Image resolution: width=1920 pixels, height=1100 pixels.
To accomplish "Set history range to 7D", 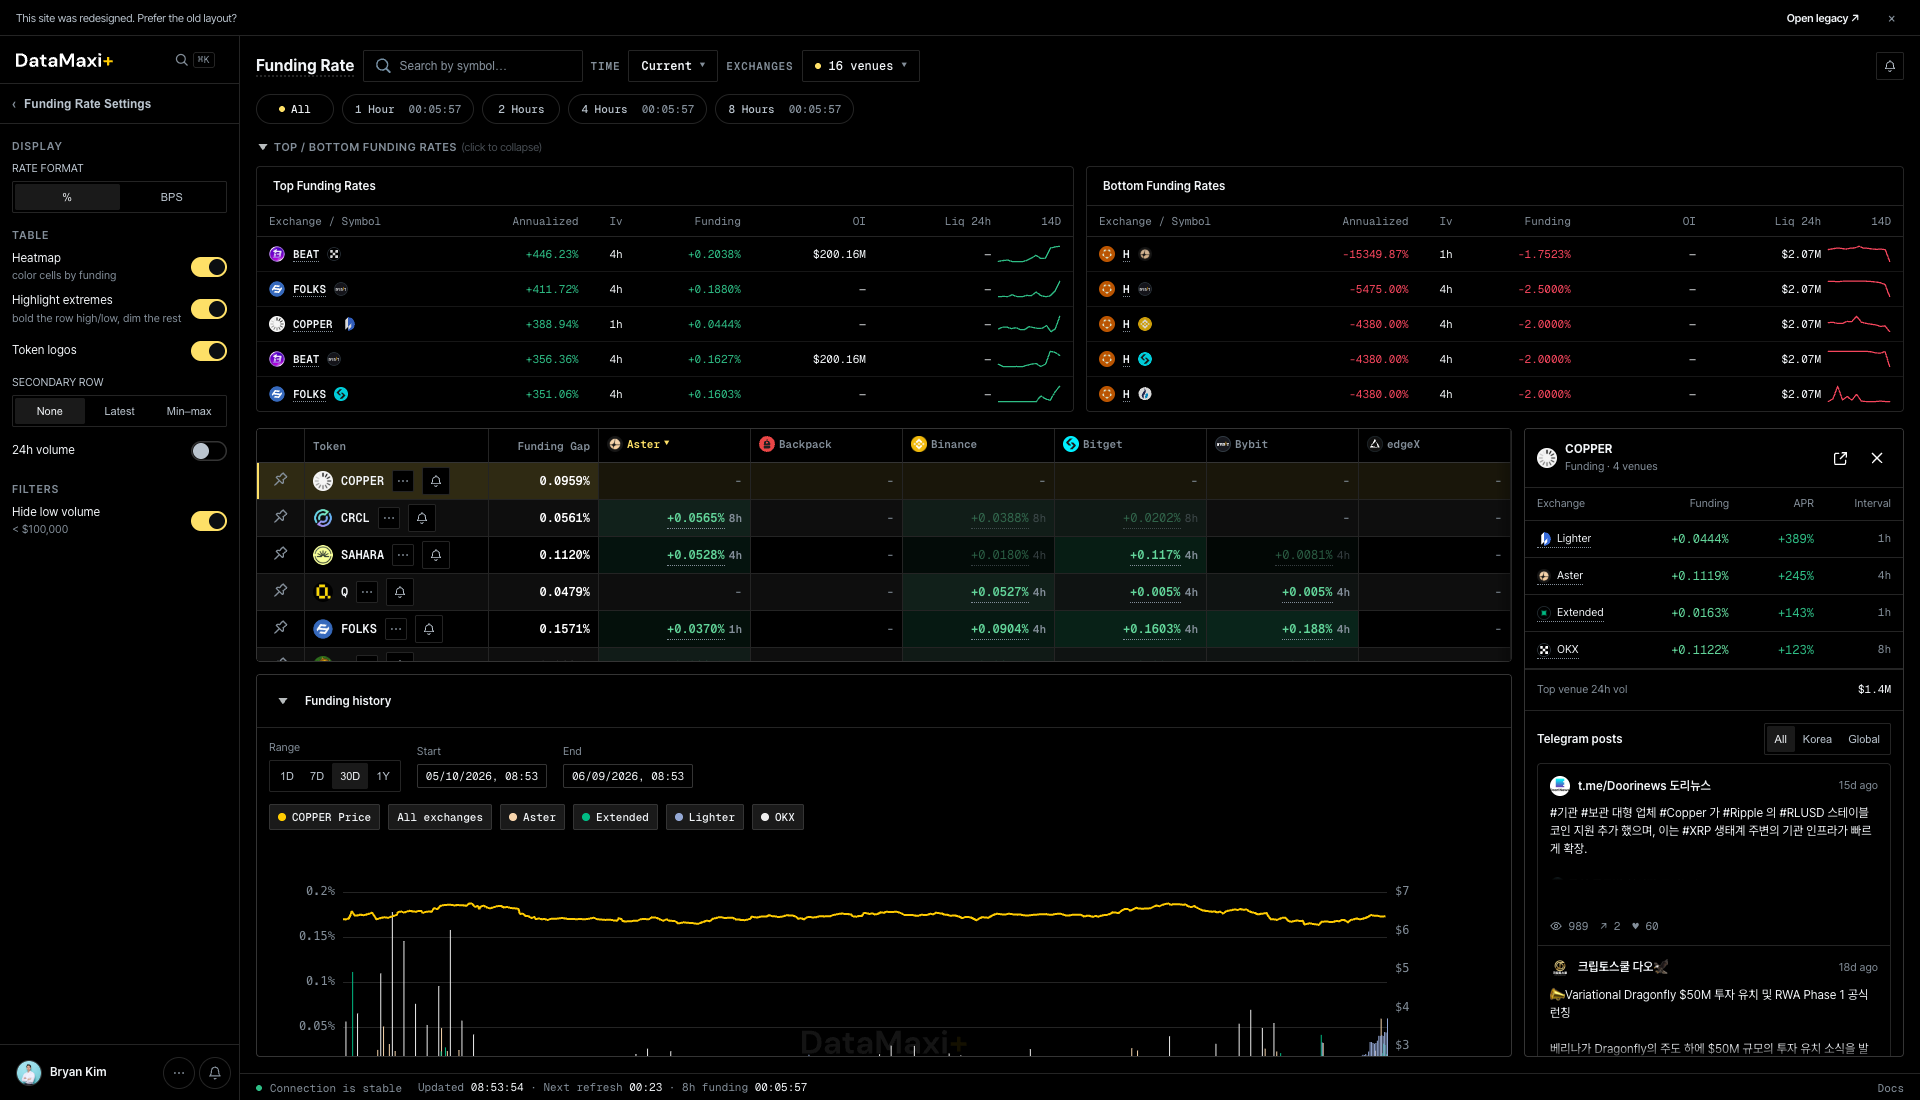I will click(317, 776).
